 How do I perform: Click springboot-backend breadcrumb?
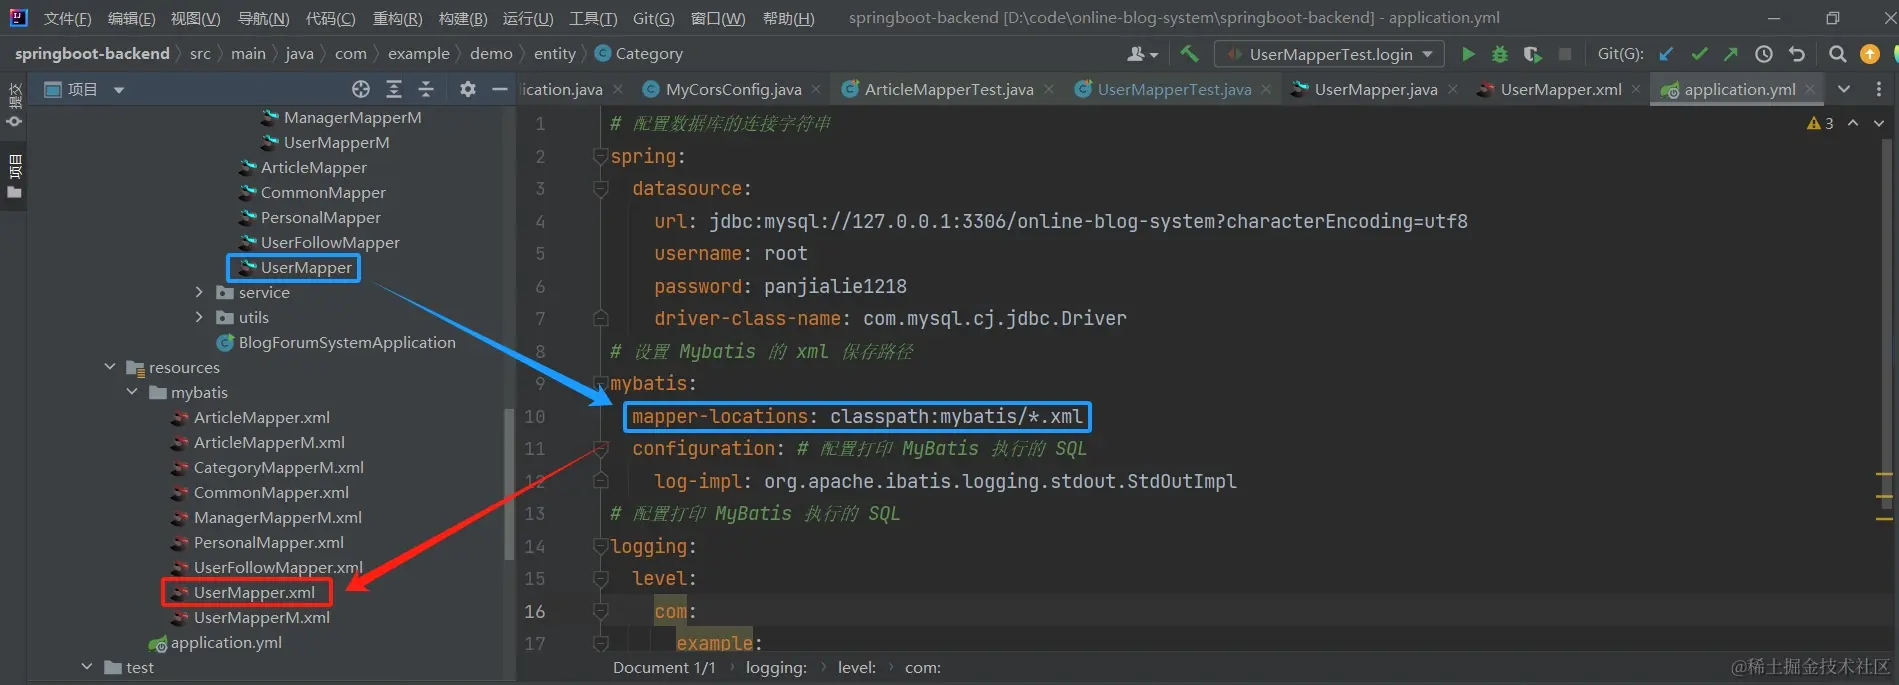tap(92, 54)
